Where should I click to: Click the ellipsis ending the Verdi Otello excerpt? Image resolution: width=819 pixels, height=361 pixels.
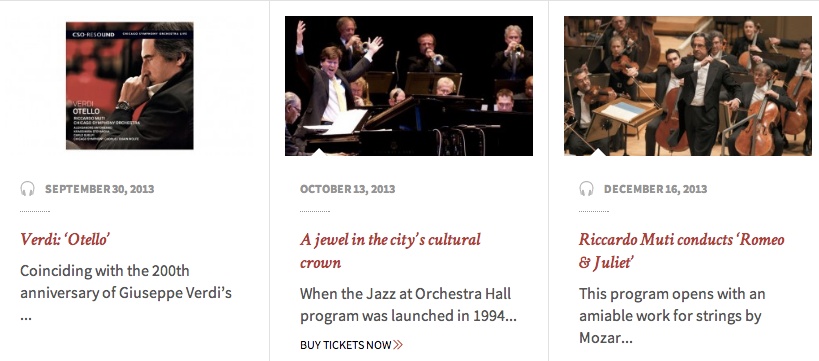coord(26,317)
